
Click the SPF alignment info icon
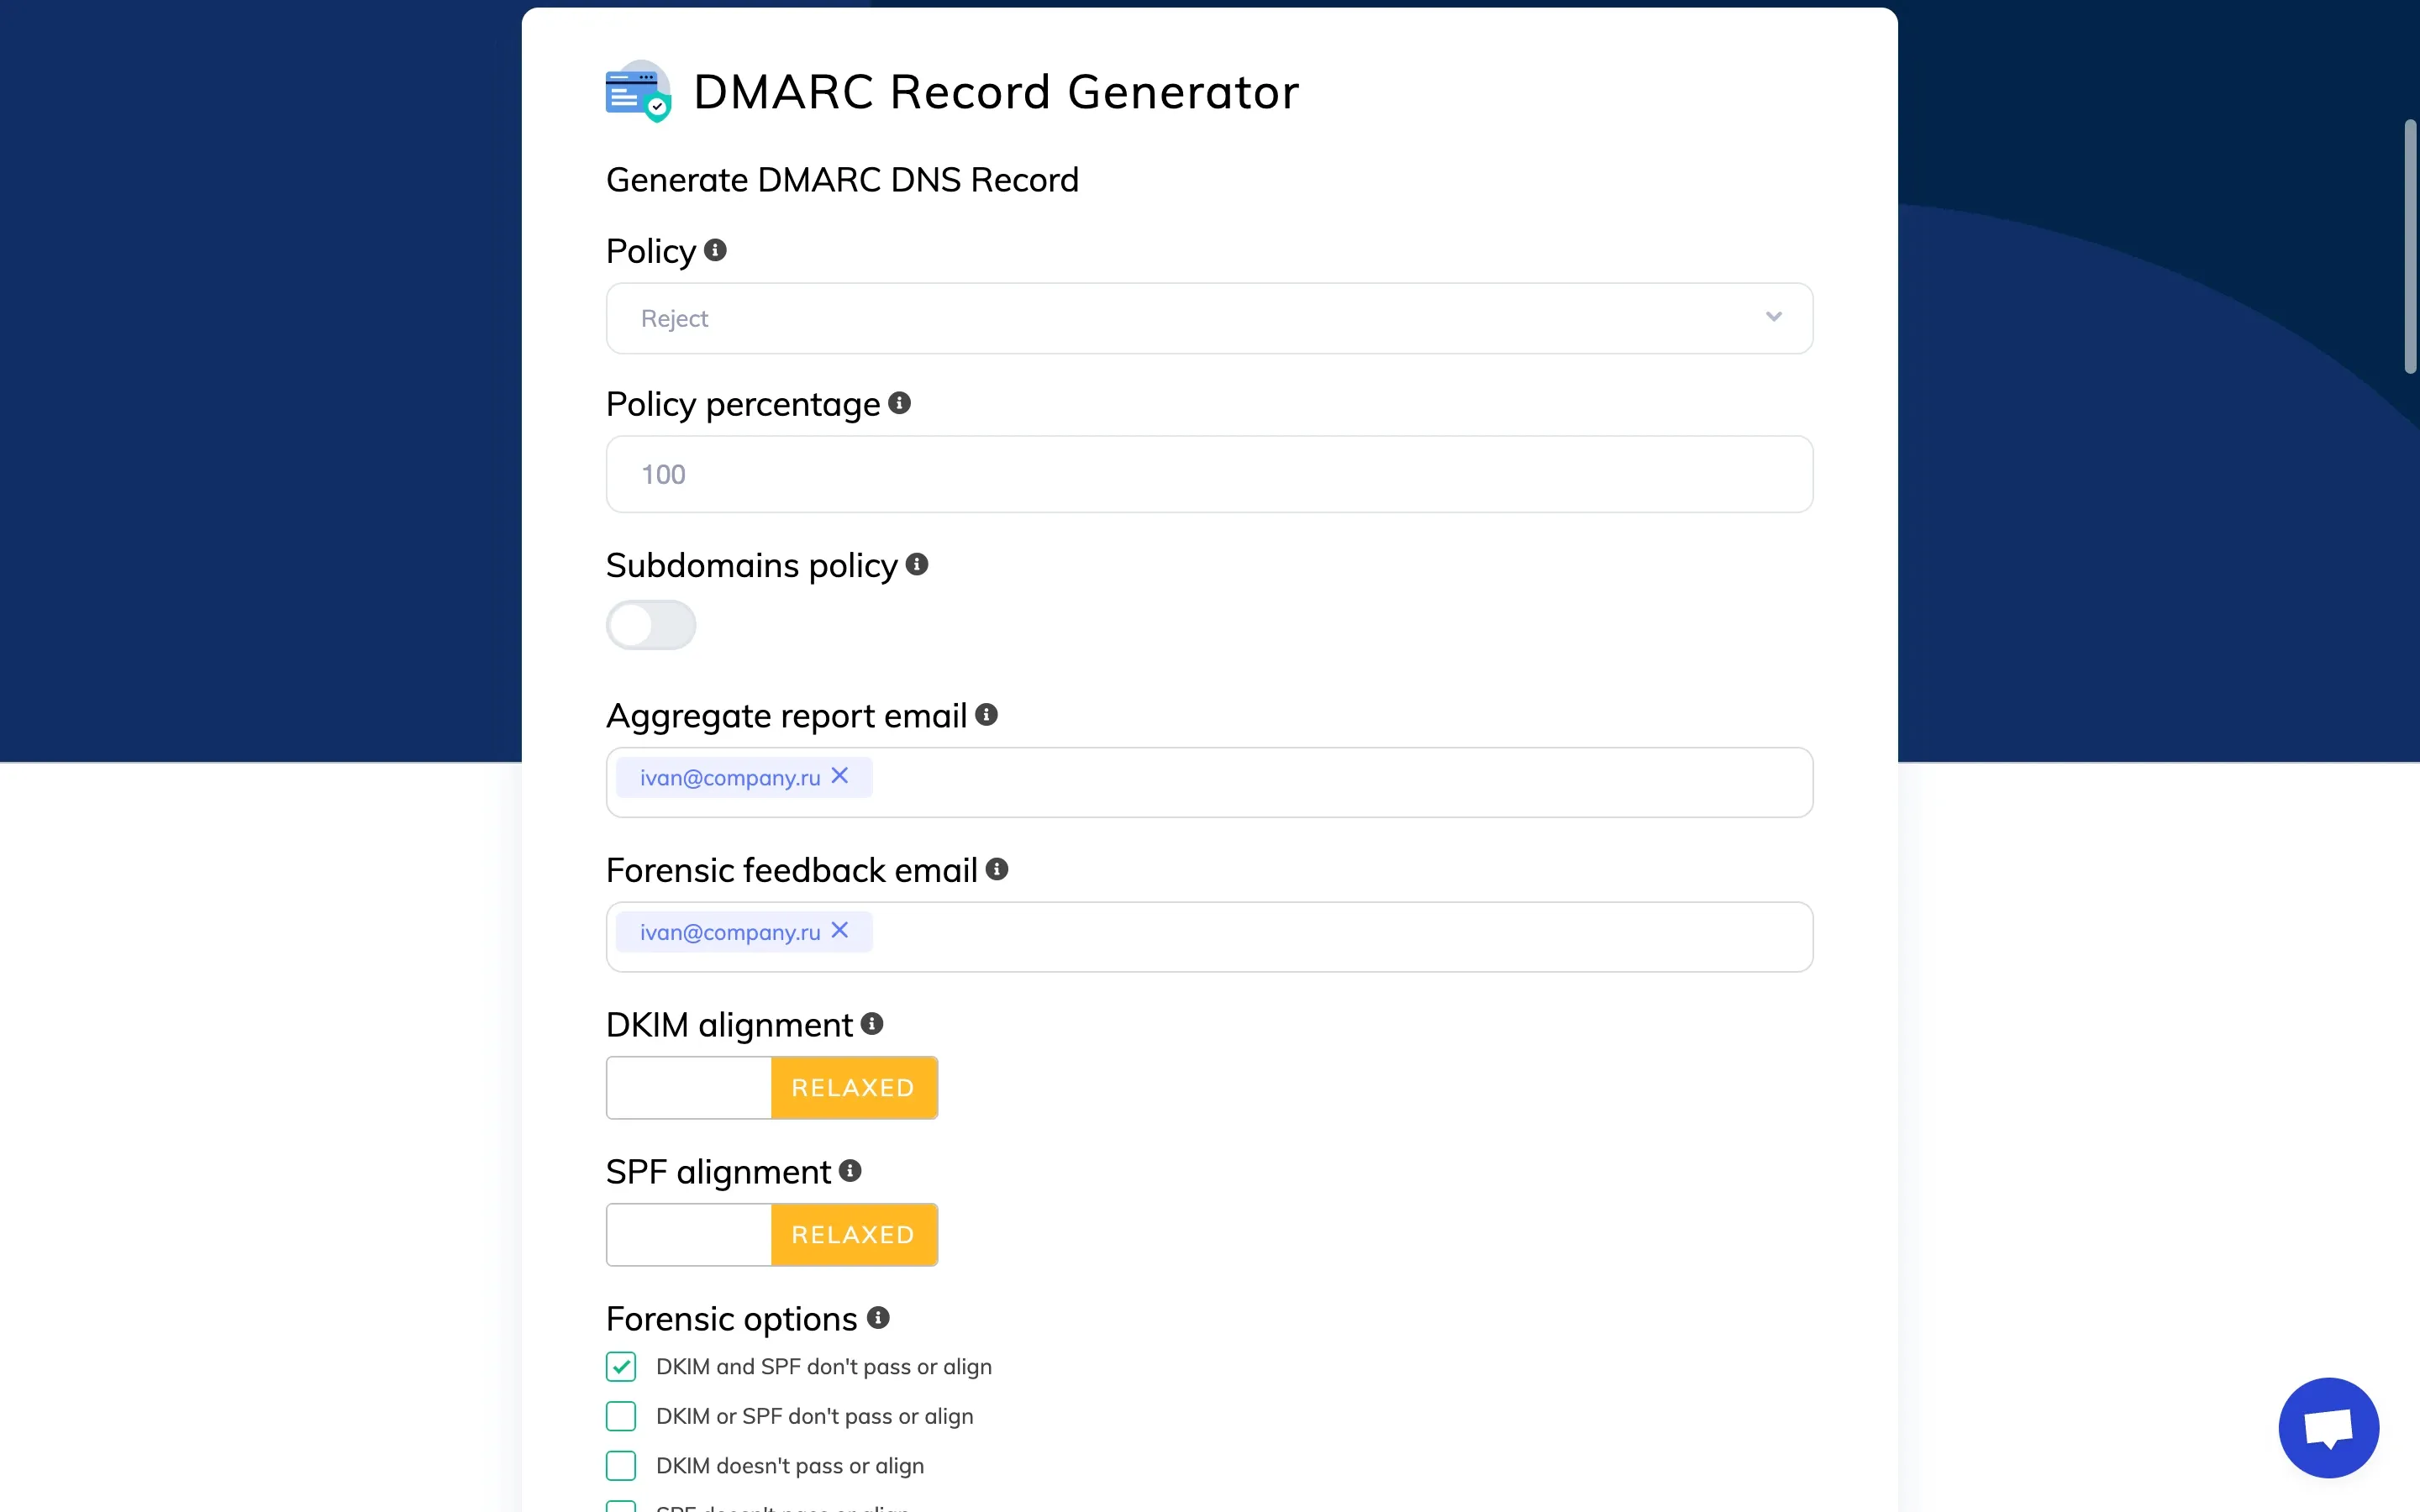850,1171
